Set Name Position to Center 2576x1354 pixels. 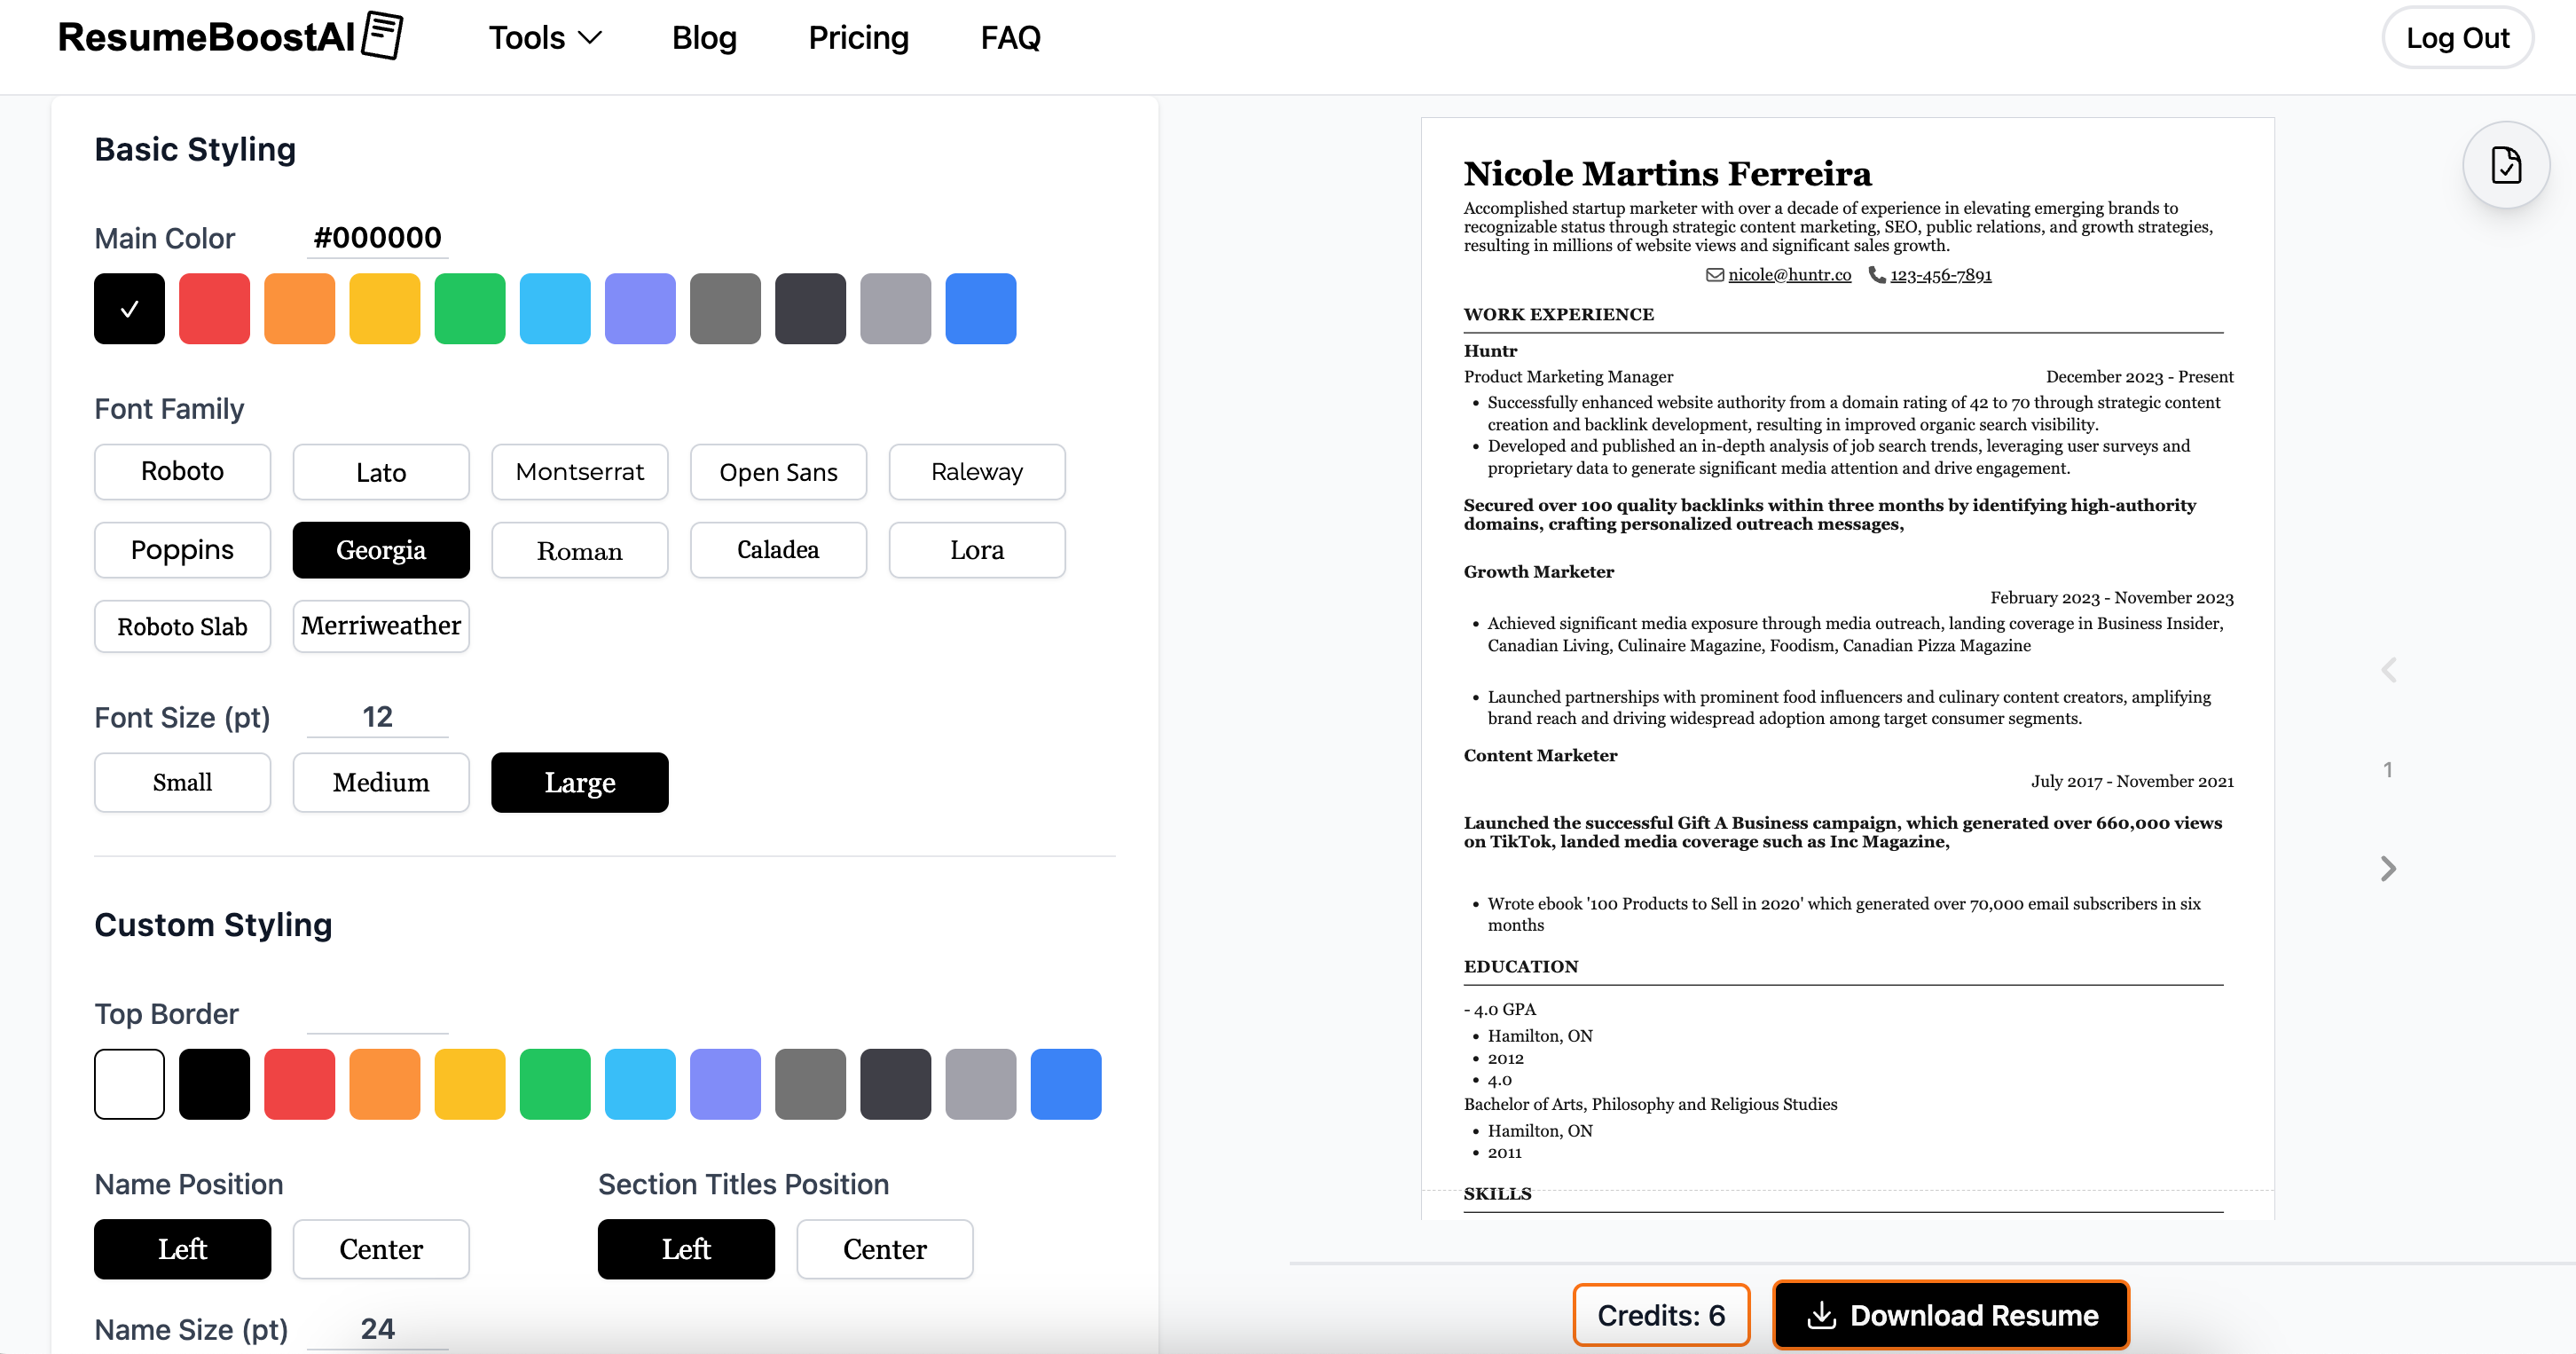point(381,1249)
